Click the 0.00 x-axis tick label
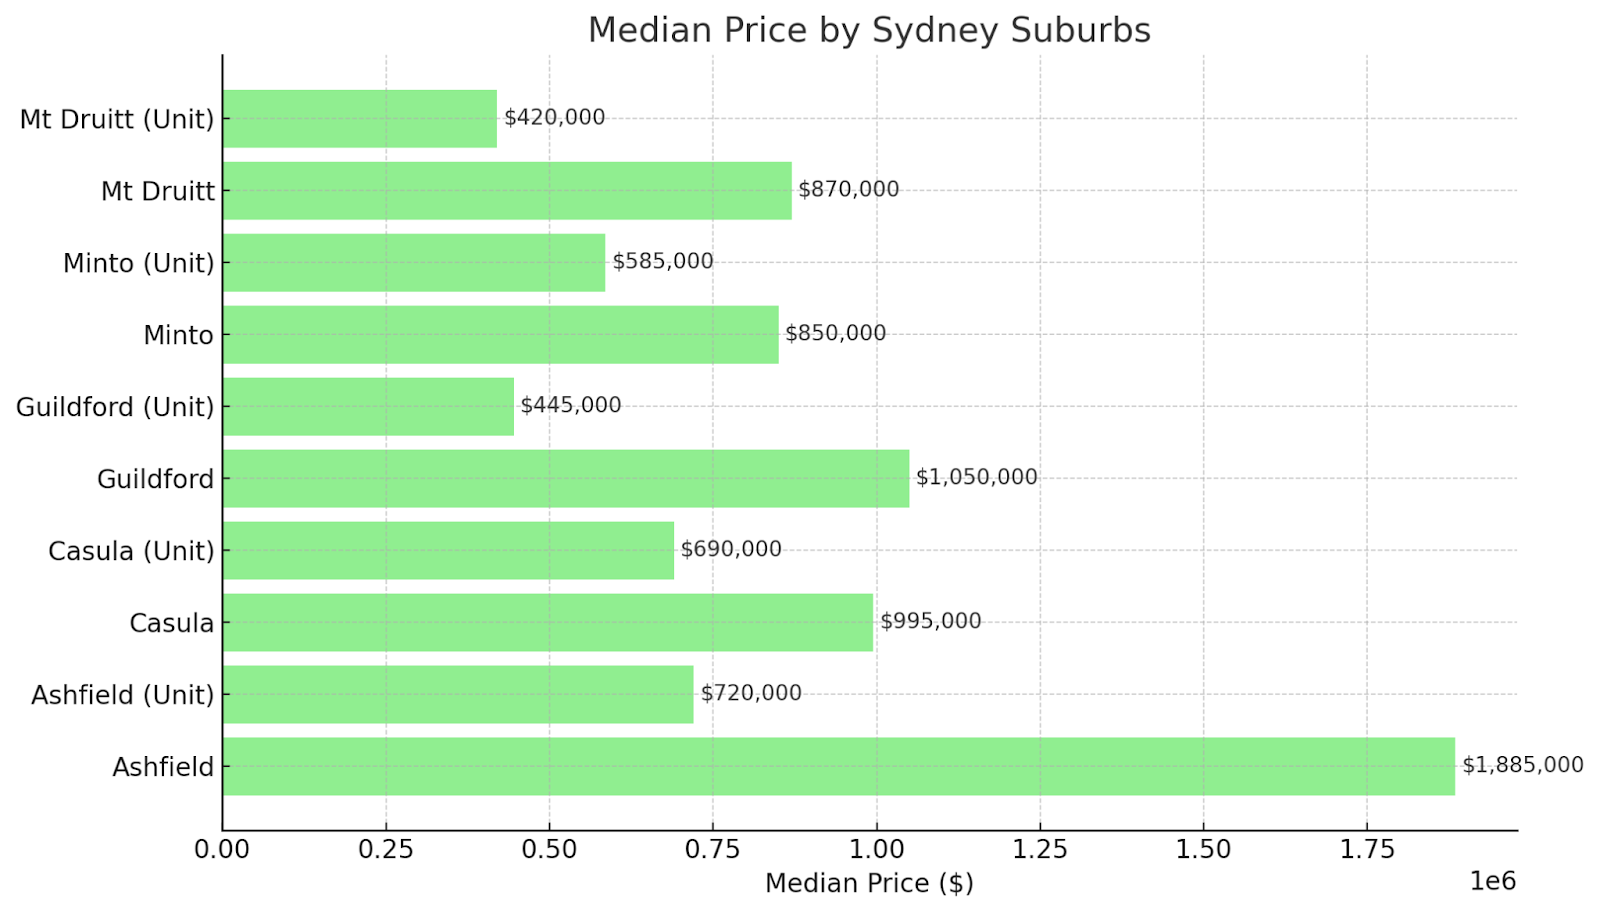The image size is (1600, 913). click(x=222, y=850)
